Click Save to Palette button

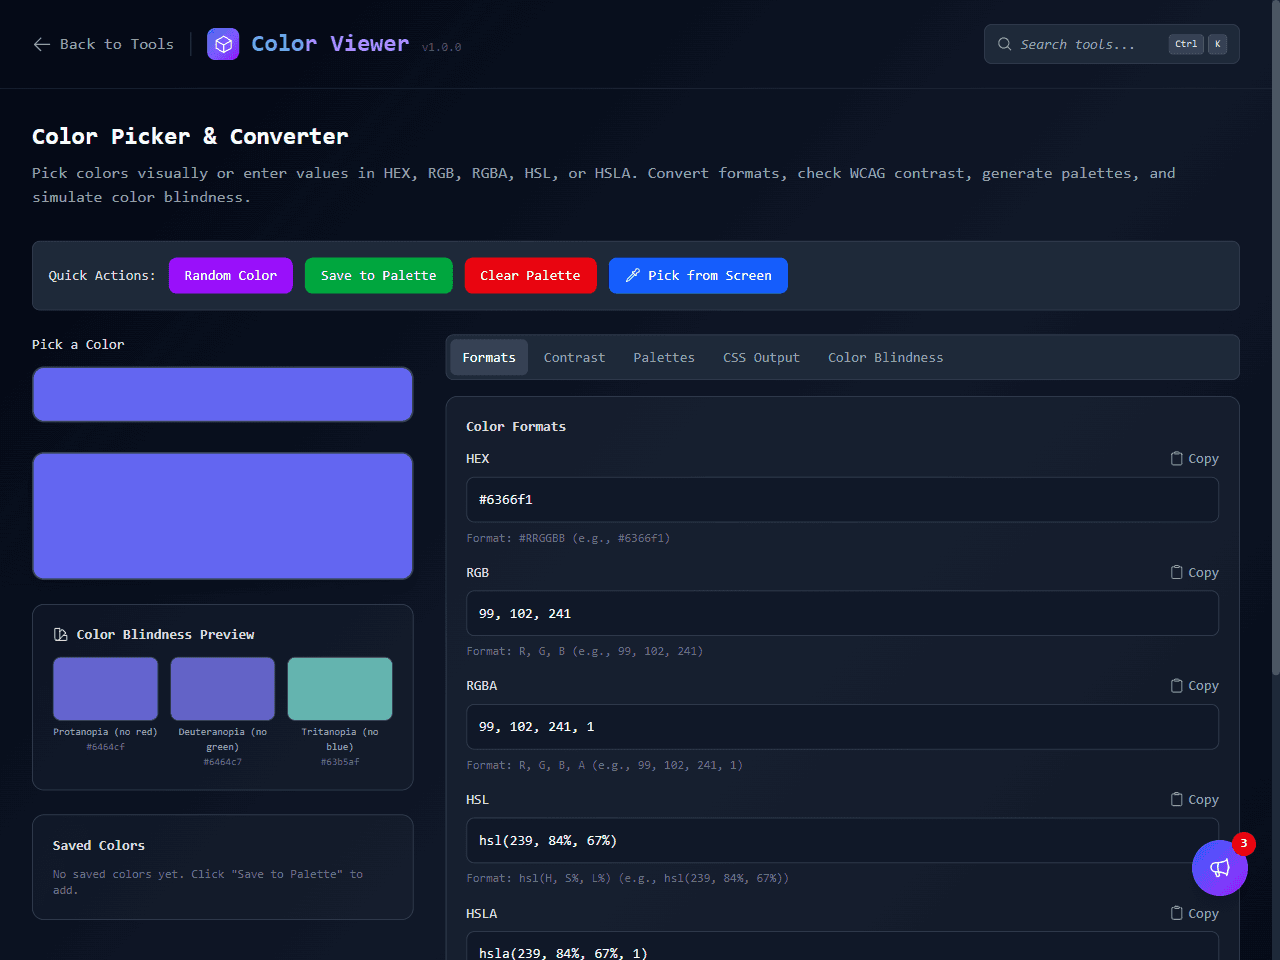[379, 276]
